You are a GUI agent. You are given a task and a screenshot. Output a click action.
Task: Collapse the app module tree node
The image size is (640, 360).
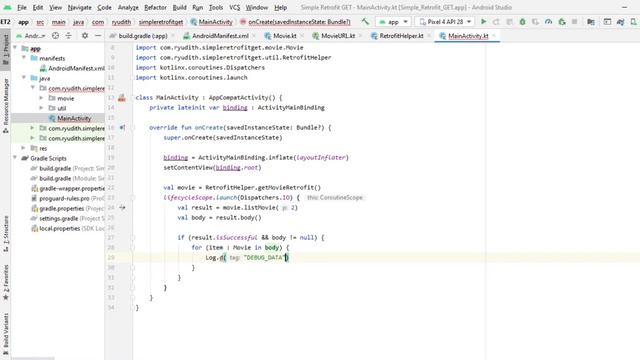[x=16, y=48]
